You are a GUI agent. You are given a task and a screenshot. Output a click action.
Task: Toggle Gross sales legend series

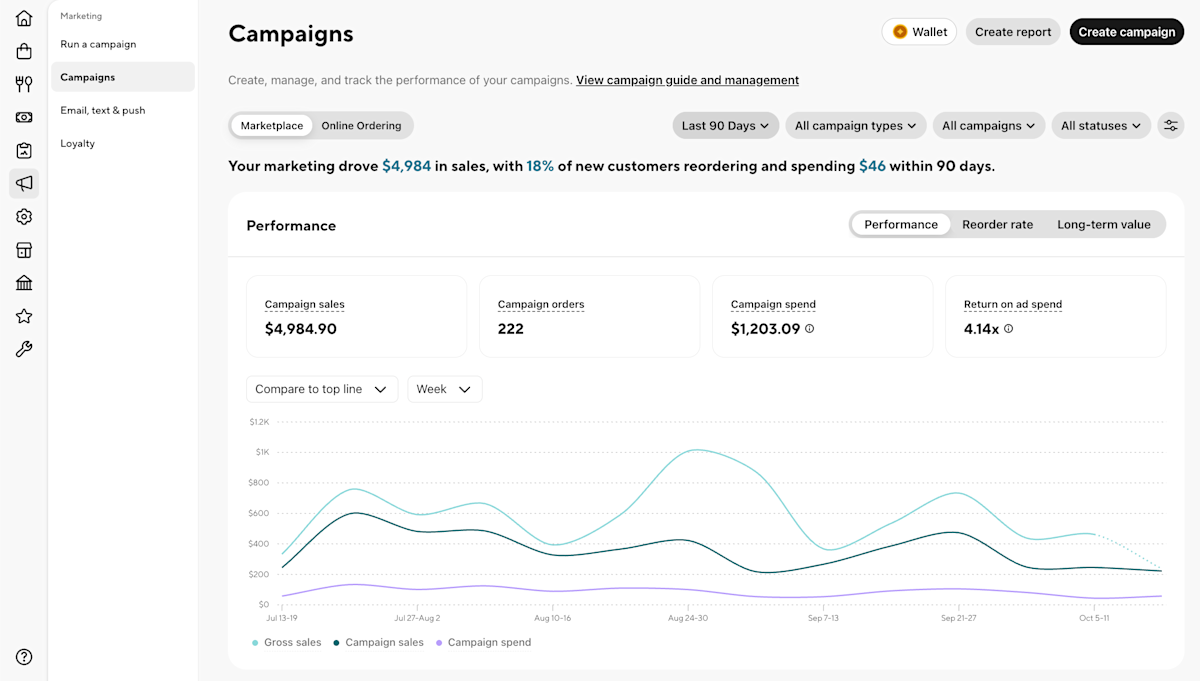(286, 642)
